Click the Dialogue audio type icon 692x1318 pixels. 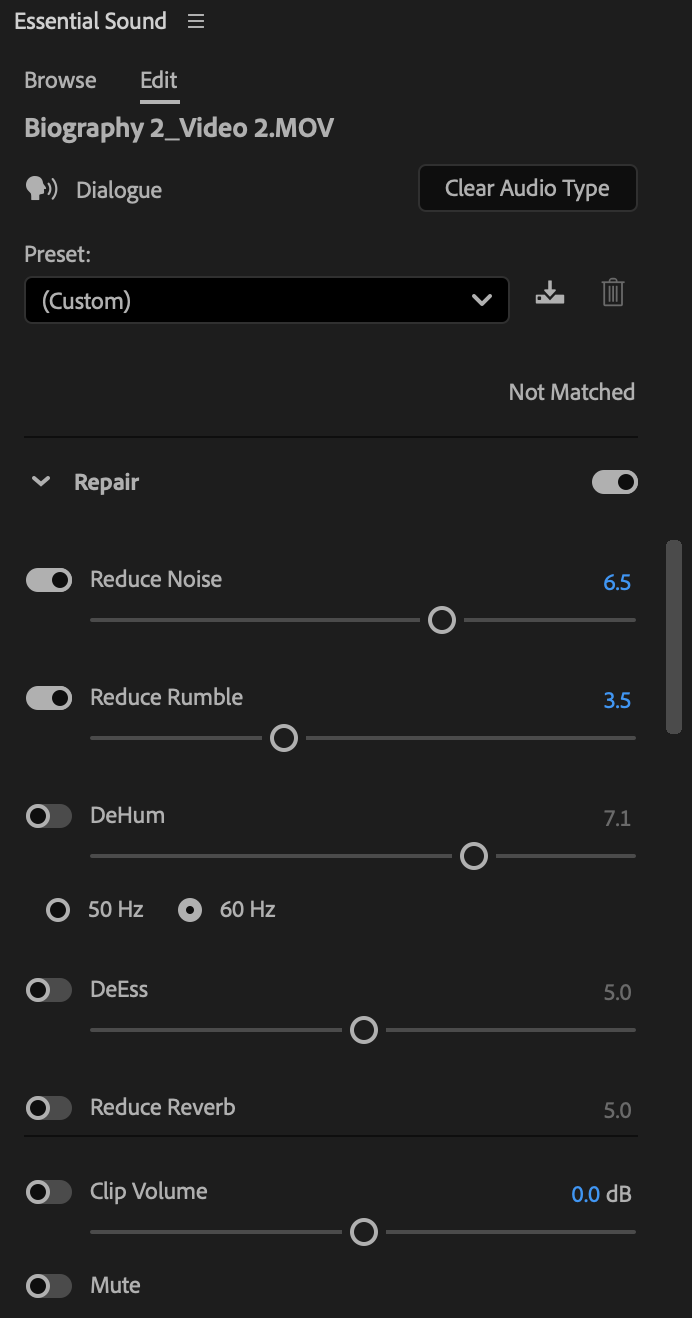coord(42,189)
